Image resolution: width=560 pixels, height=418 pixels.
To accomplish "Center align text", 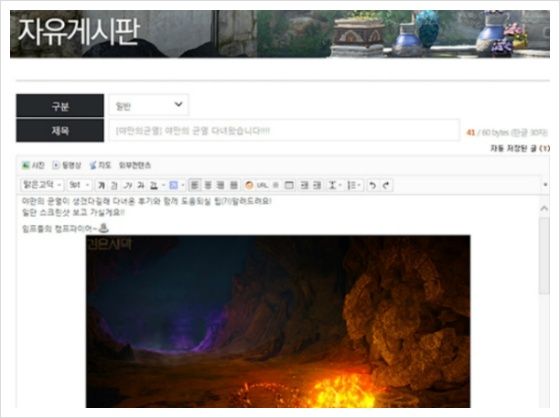I will click(x=208, y=185).
